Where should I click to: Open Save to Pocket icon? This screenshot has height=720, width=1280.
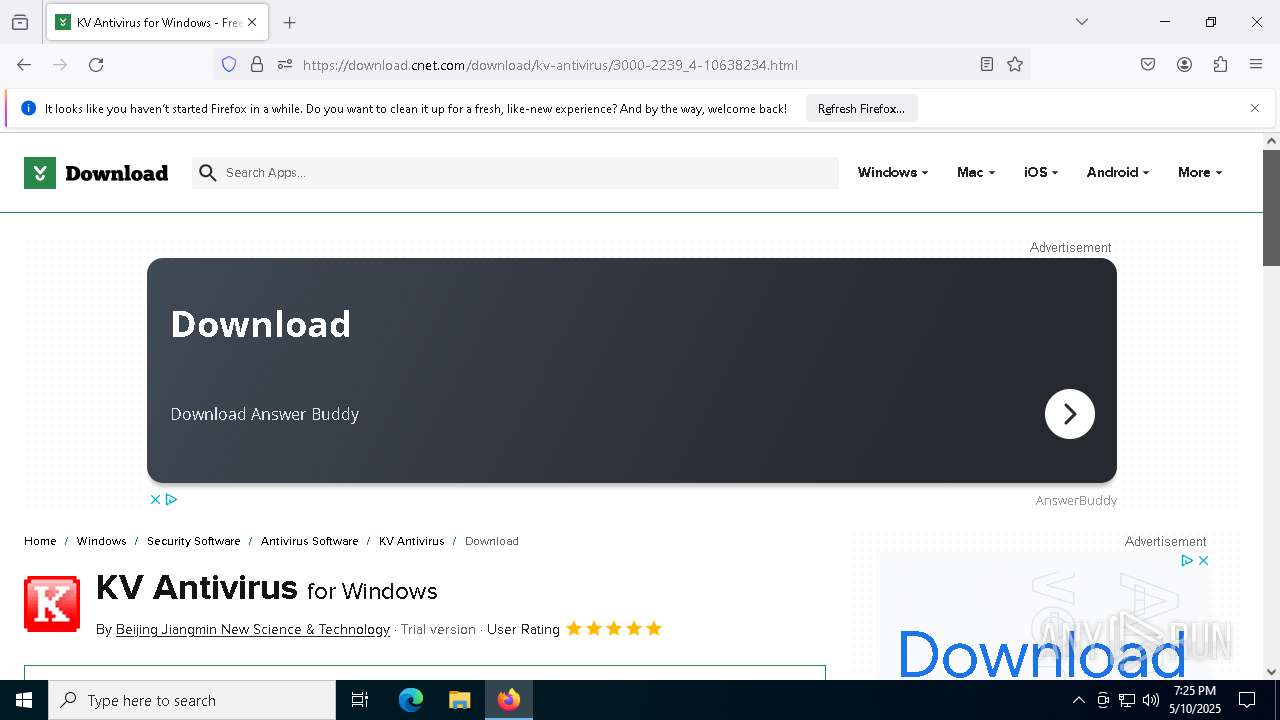[x=1148, y=65]
